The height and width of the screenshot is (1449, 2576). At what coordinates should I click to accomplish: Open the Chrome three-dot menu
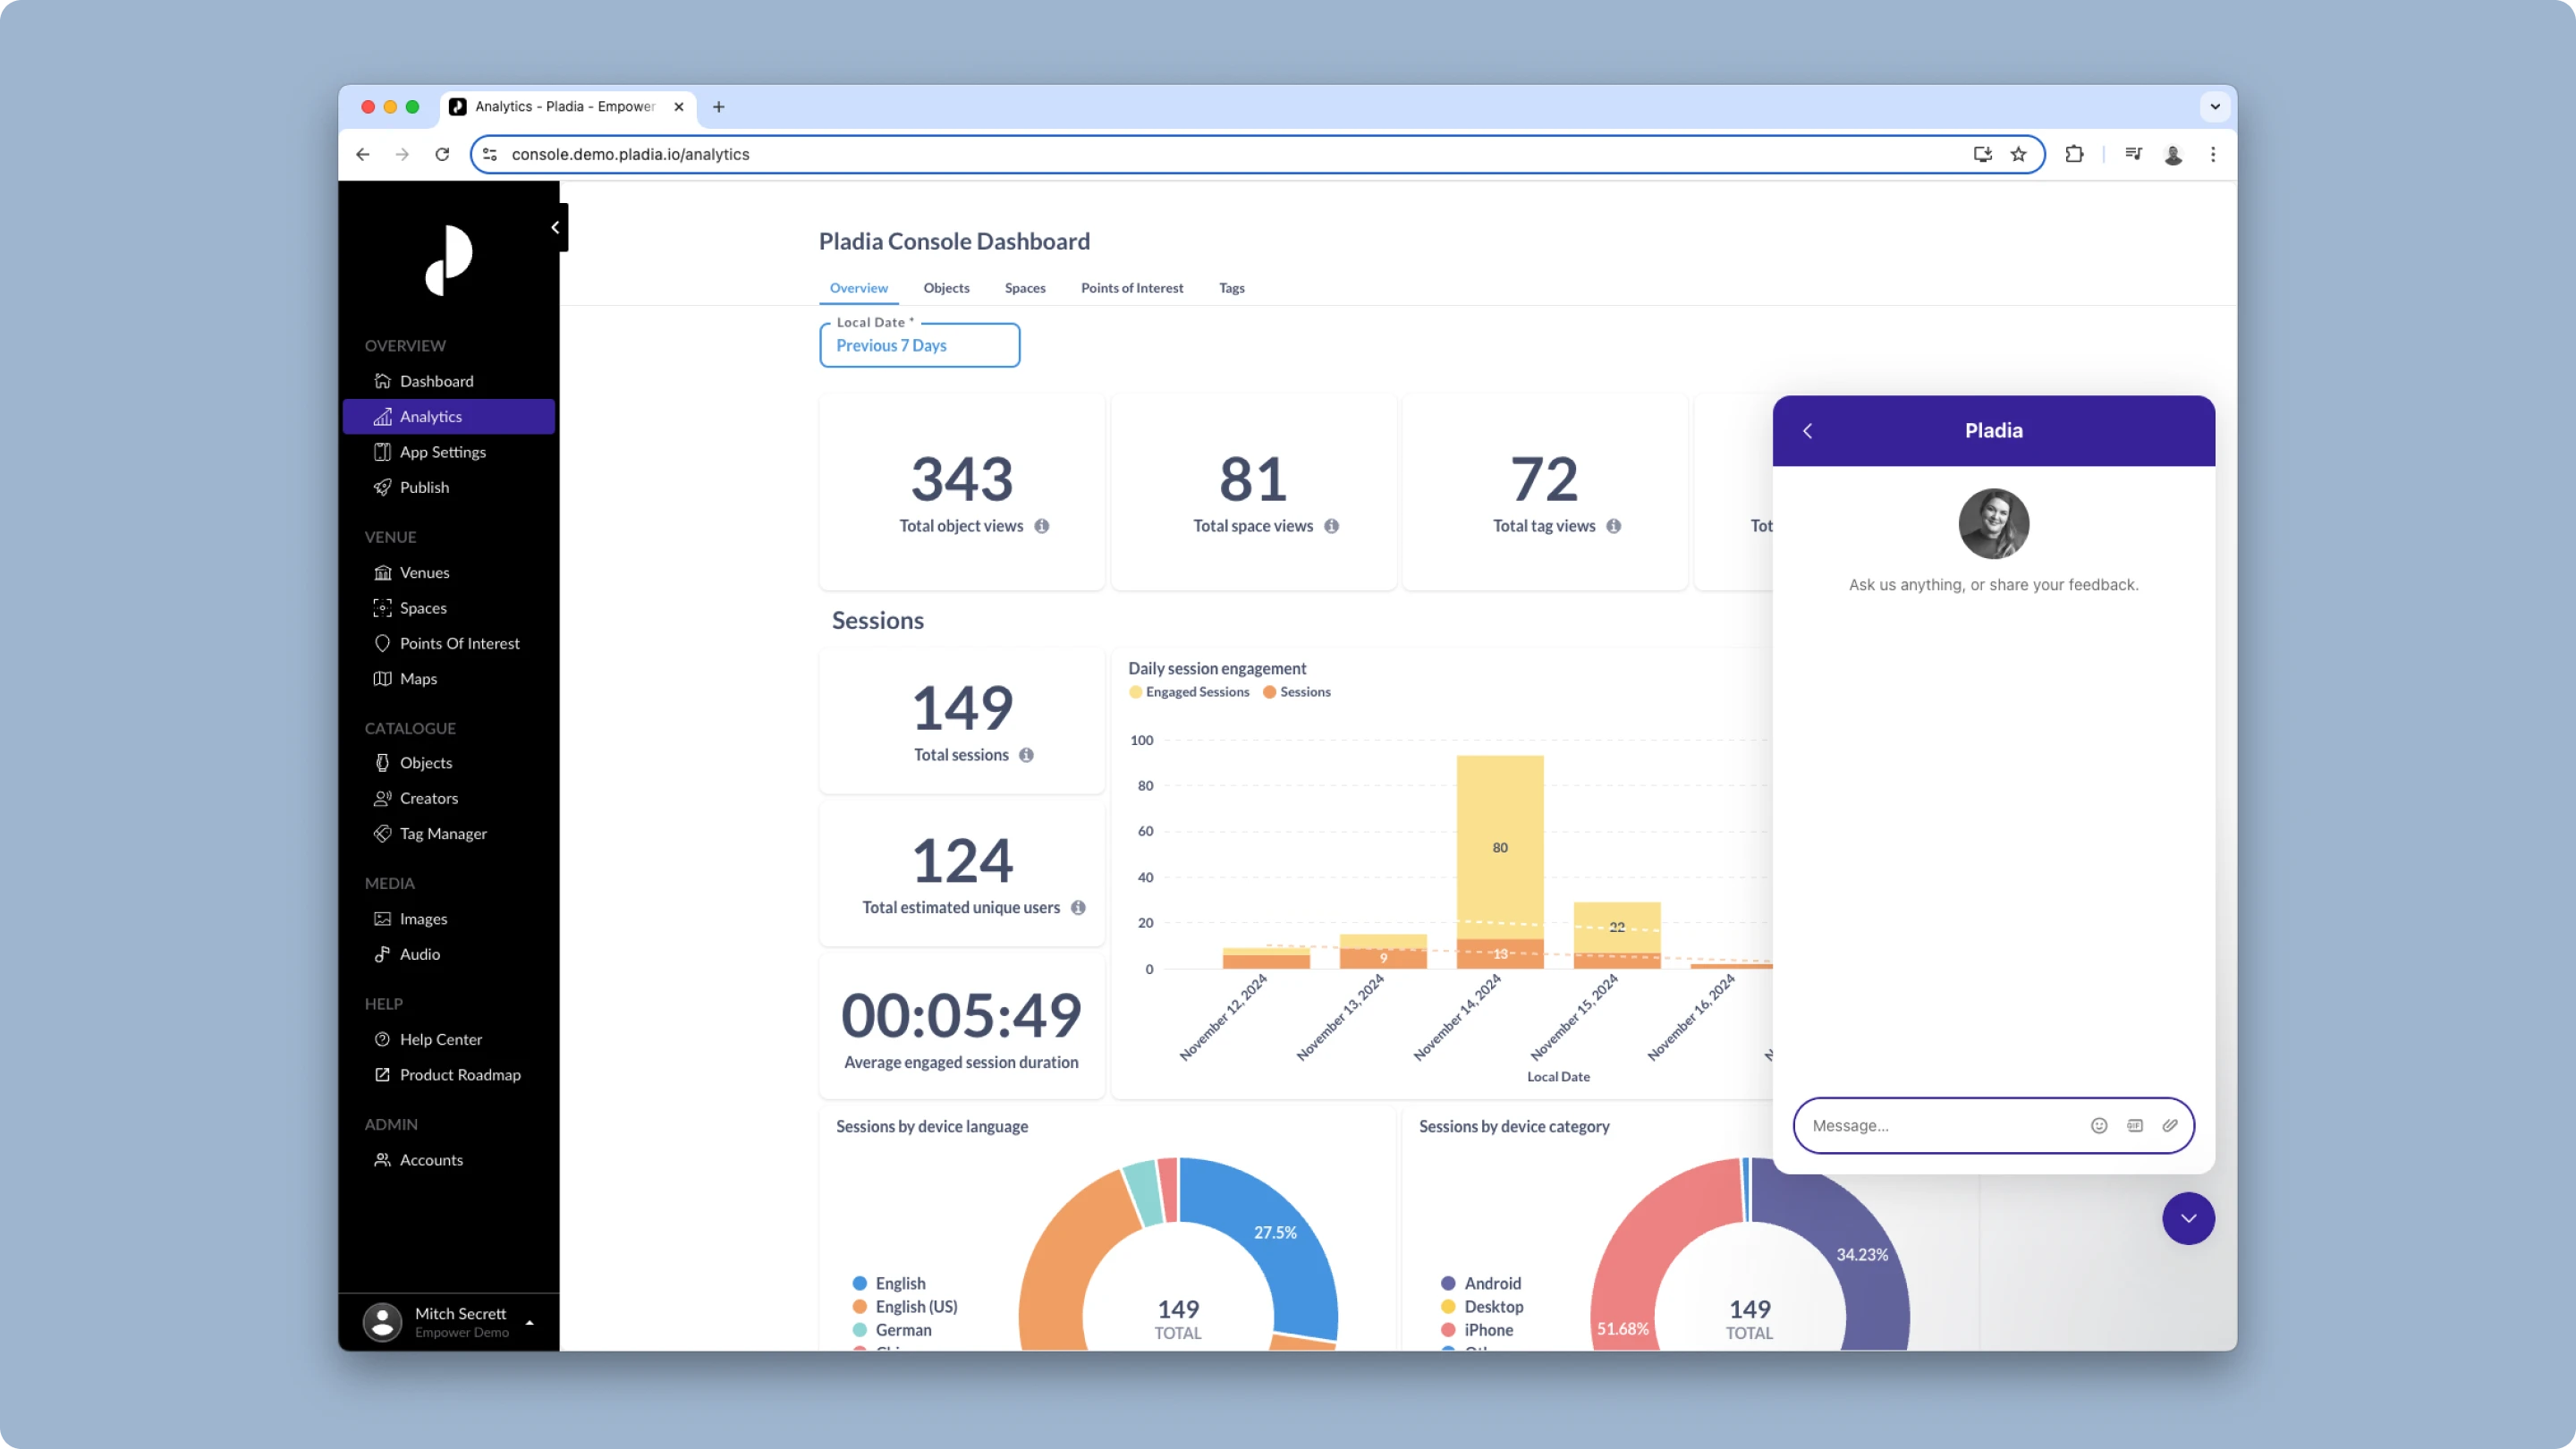[2213, 154]
